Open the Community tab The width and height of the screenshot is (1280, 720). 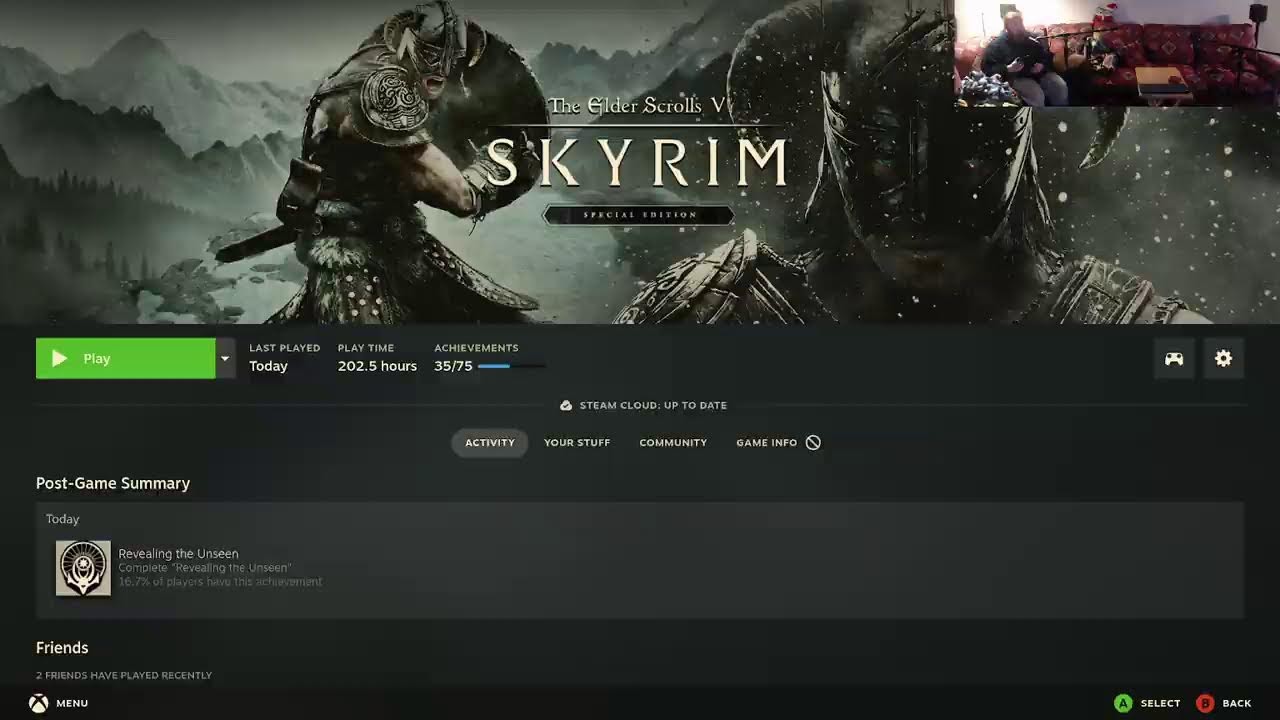click(x=673, y=443)
